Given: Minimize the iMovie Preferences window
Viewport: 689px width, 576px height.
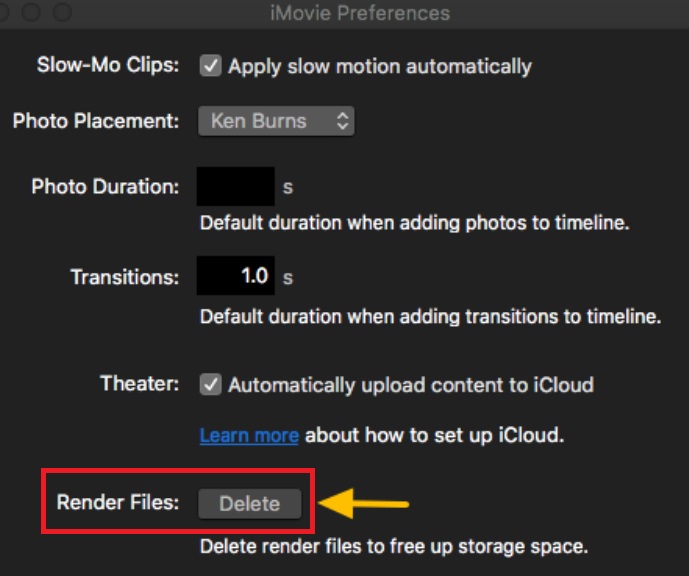Looking at the screenshot, I should point(31,12).
